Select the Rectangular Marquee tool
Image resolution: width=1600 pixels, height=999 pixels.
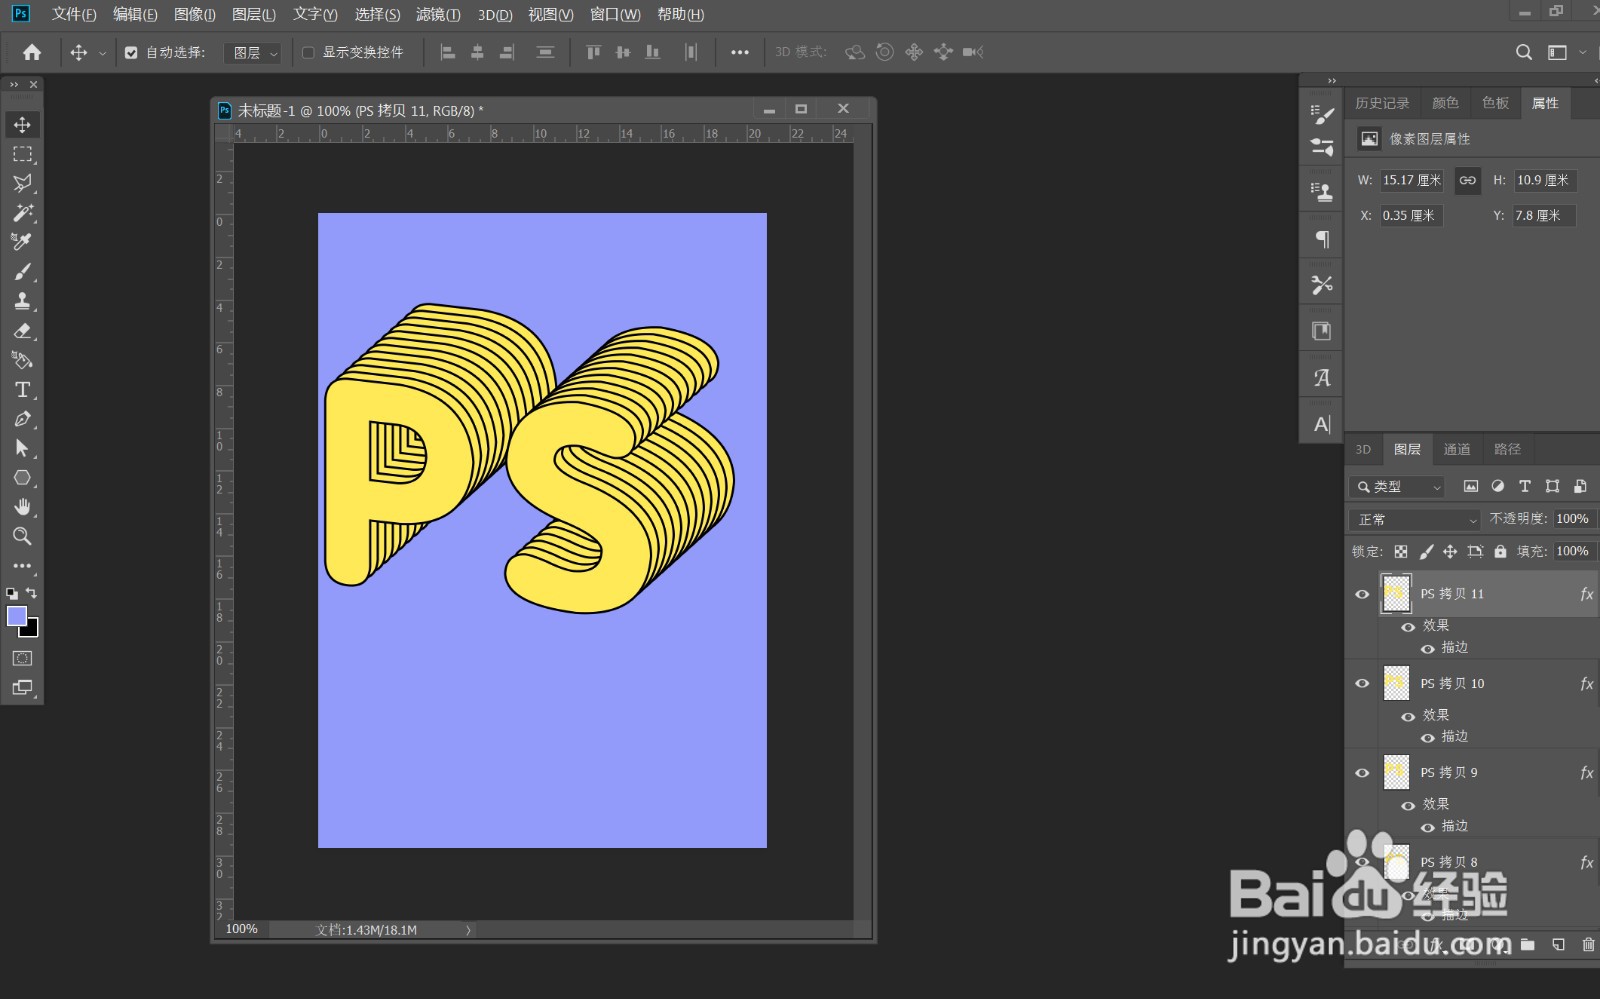[22, 154]
